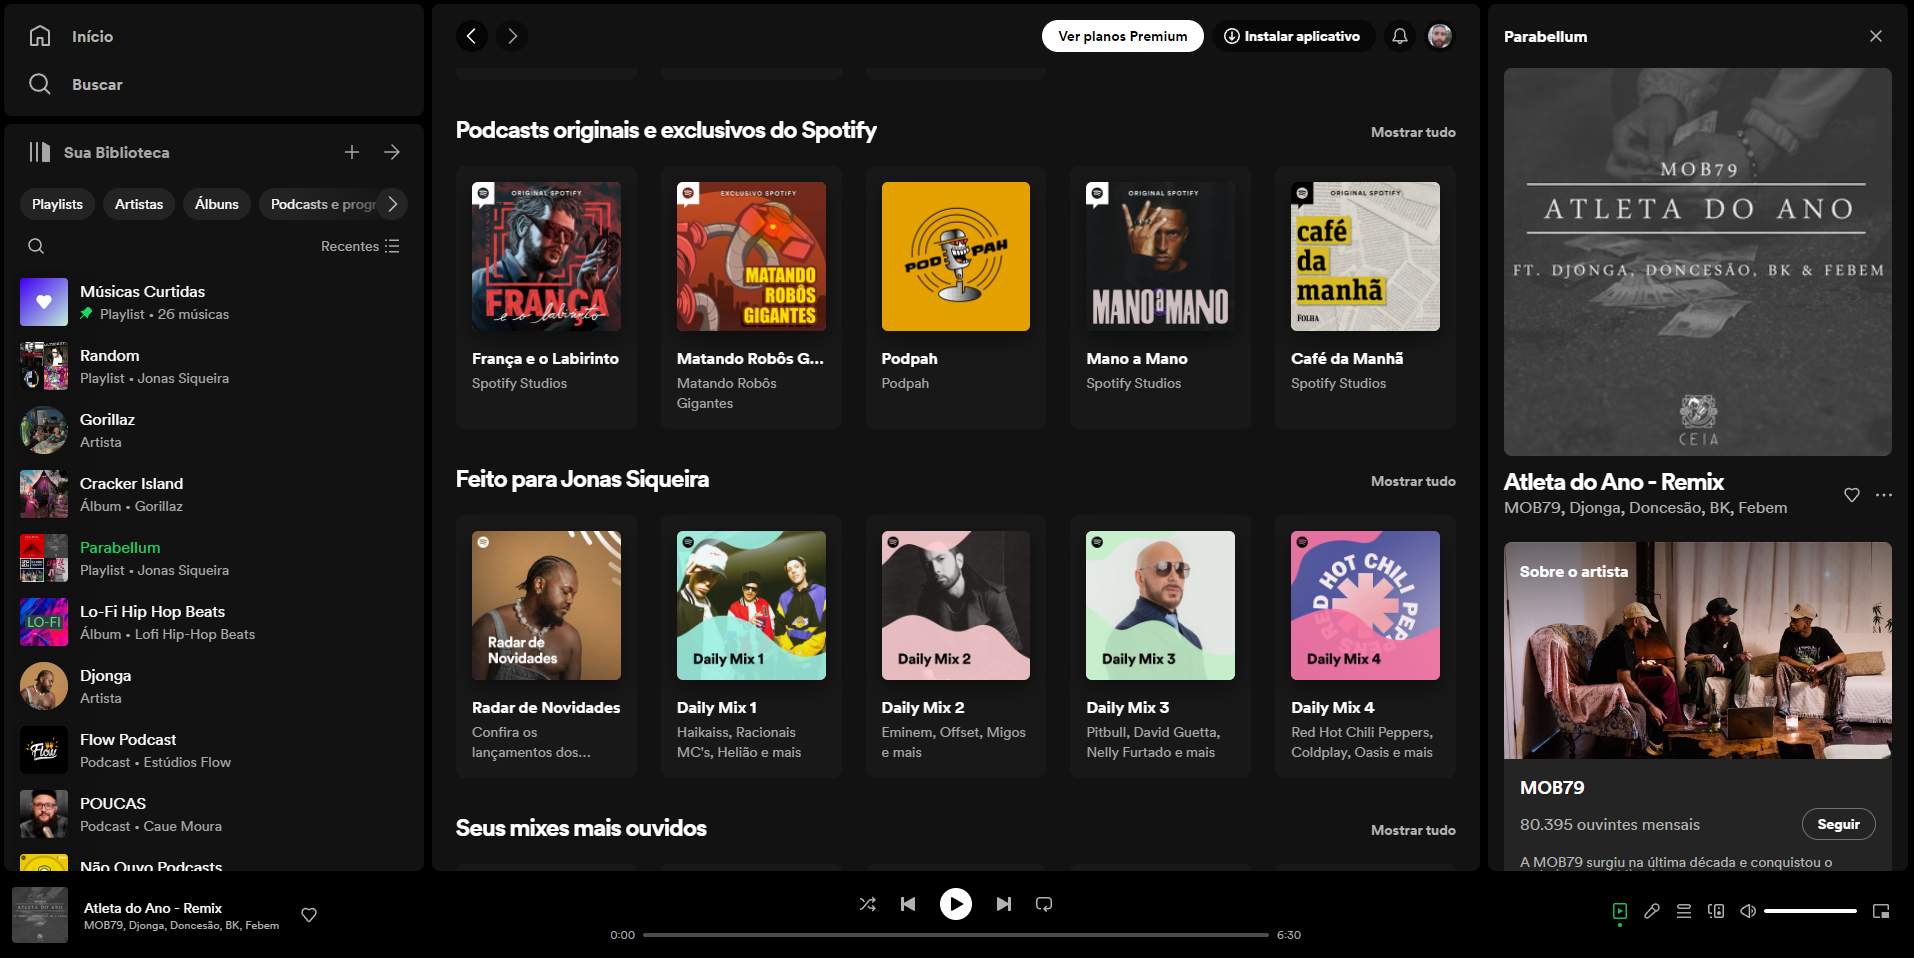Skip to previous track
The height and width of the screenshot is (958, 1914).
click(908, 904)
